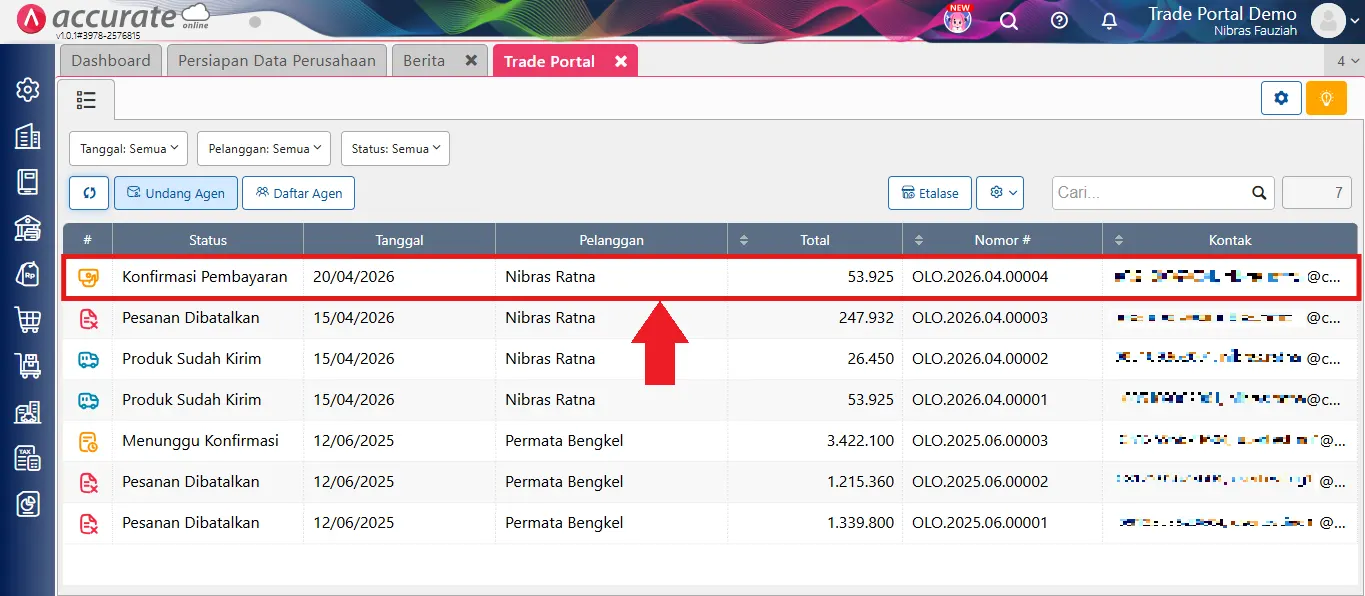1365x596 pixels.
Task: Open the notifications bell
Action: click(1109, 21)
